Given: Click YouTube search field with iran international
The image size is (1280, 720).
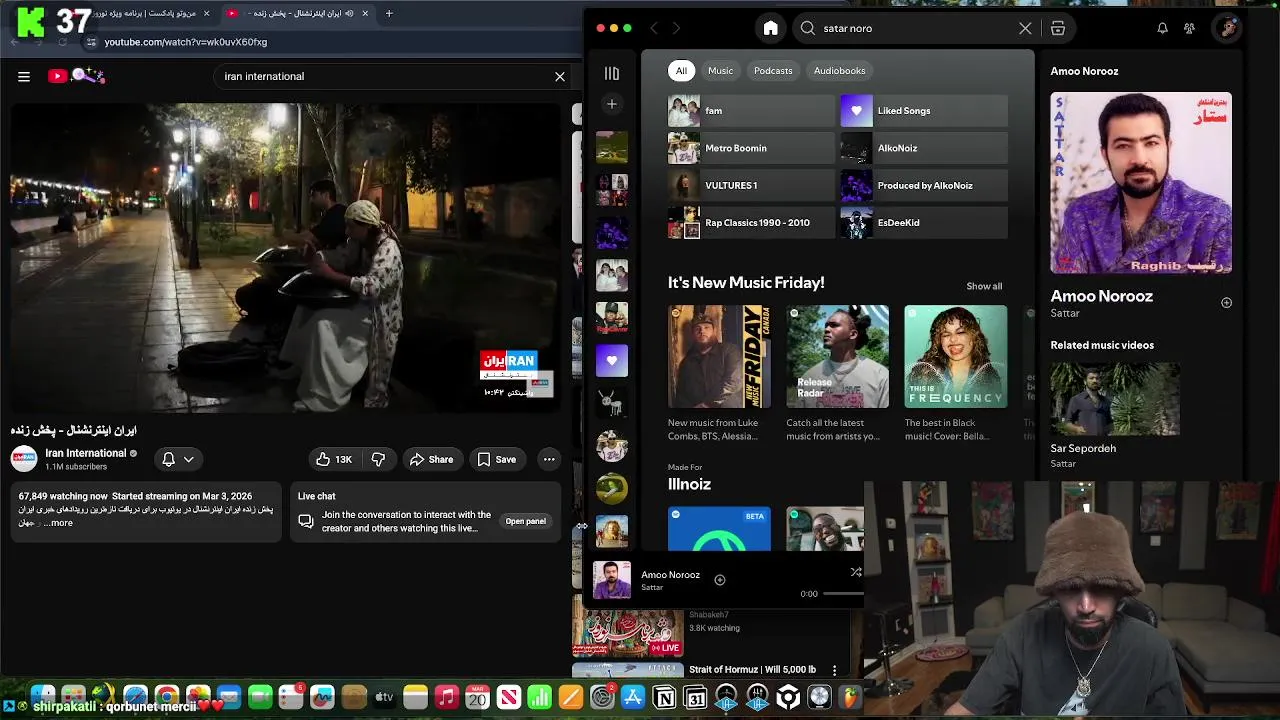Looking at the screenshot, I should 385,76.
